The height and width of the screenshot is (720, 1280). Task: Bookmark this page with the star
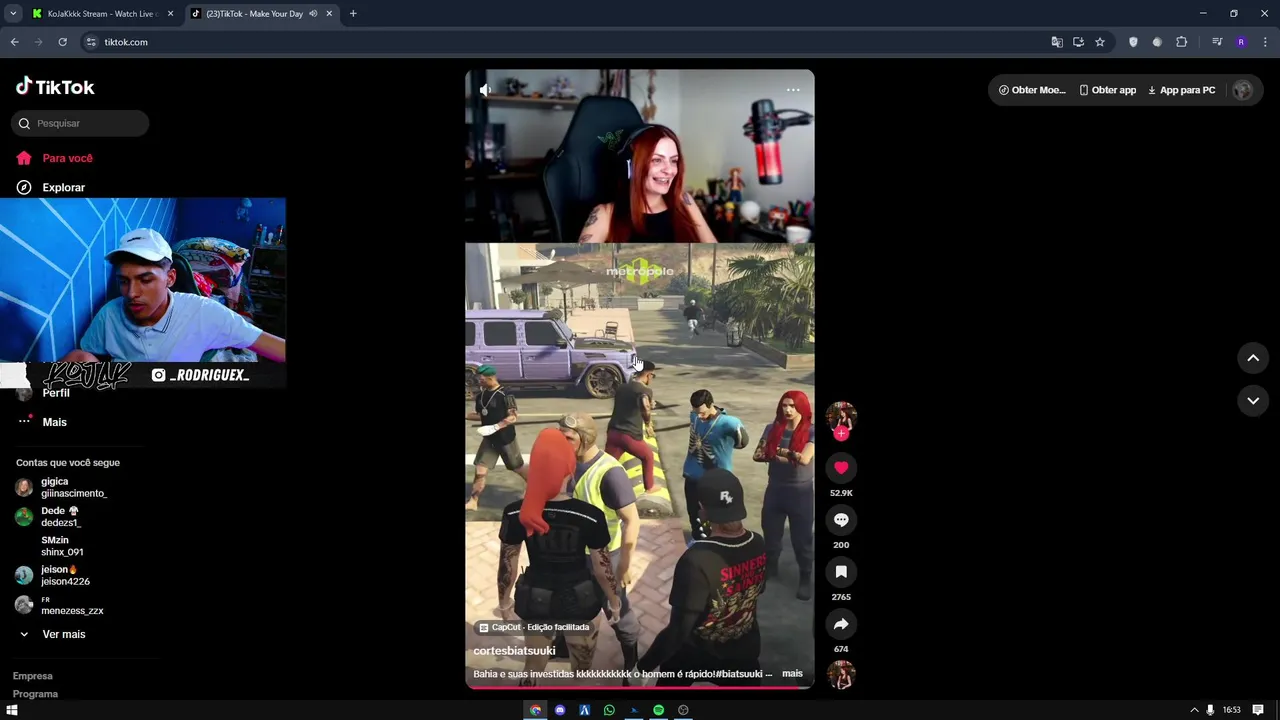pyautogui.click(x=1100, y=42)
